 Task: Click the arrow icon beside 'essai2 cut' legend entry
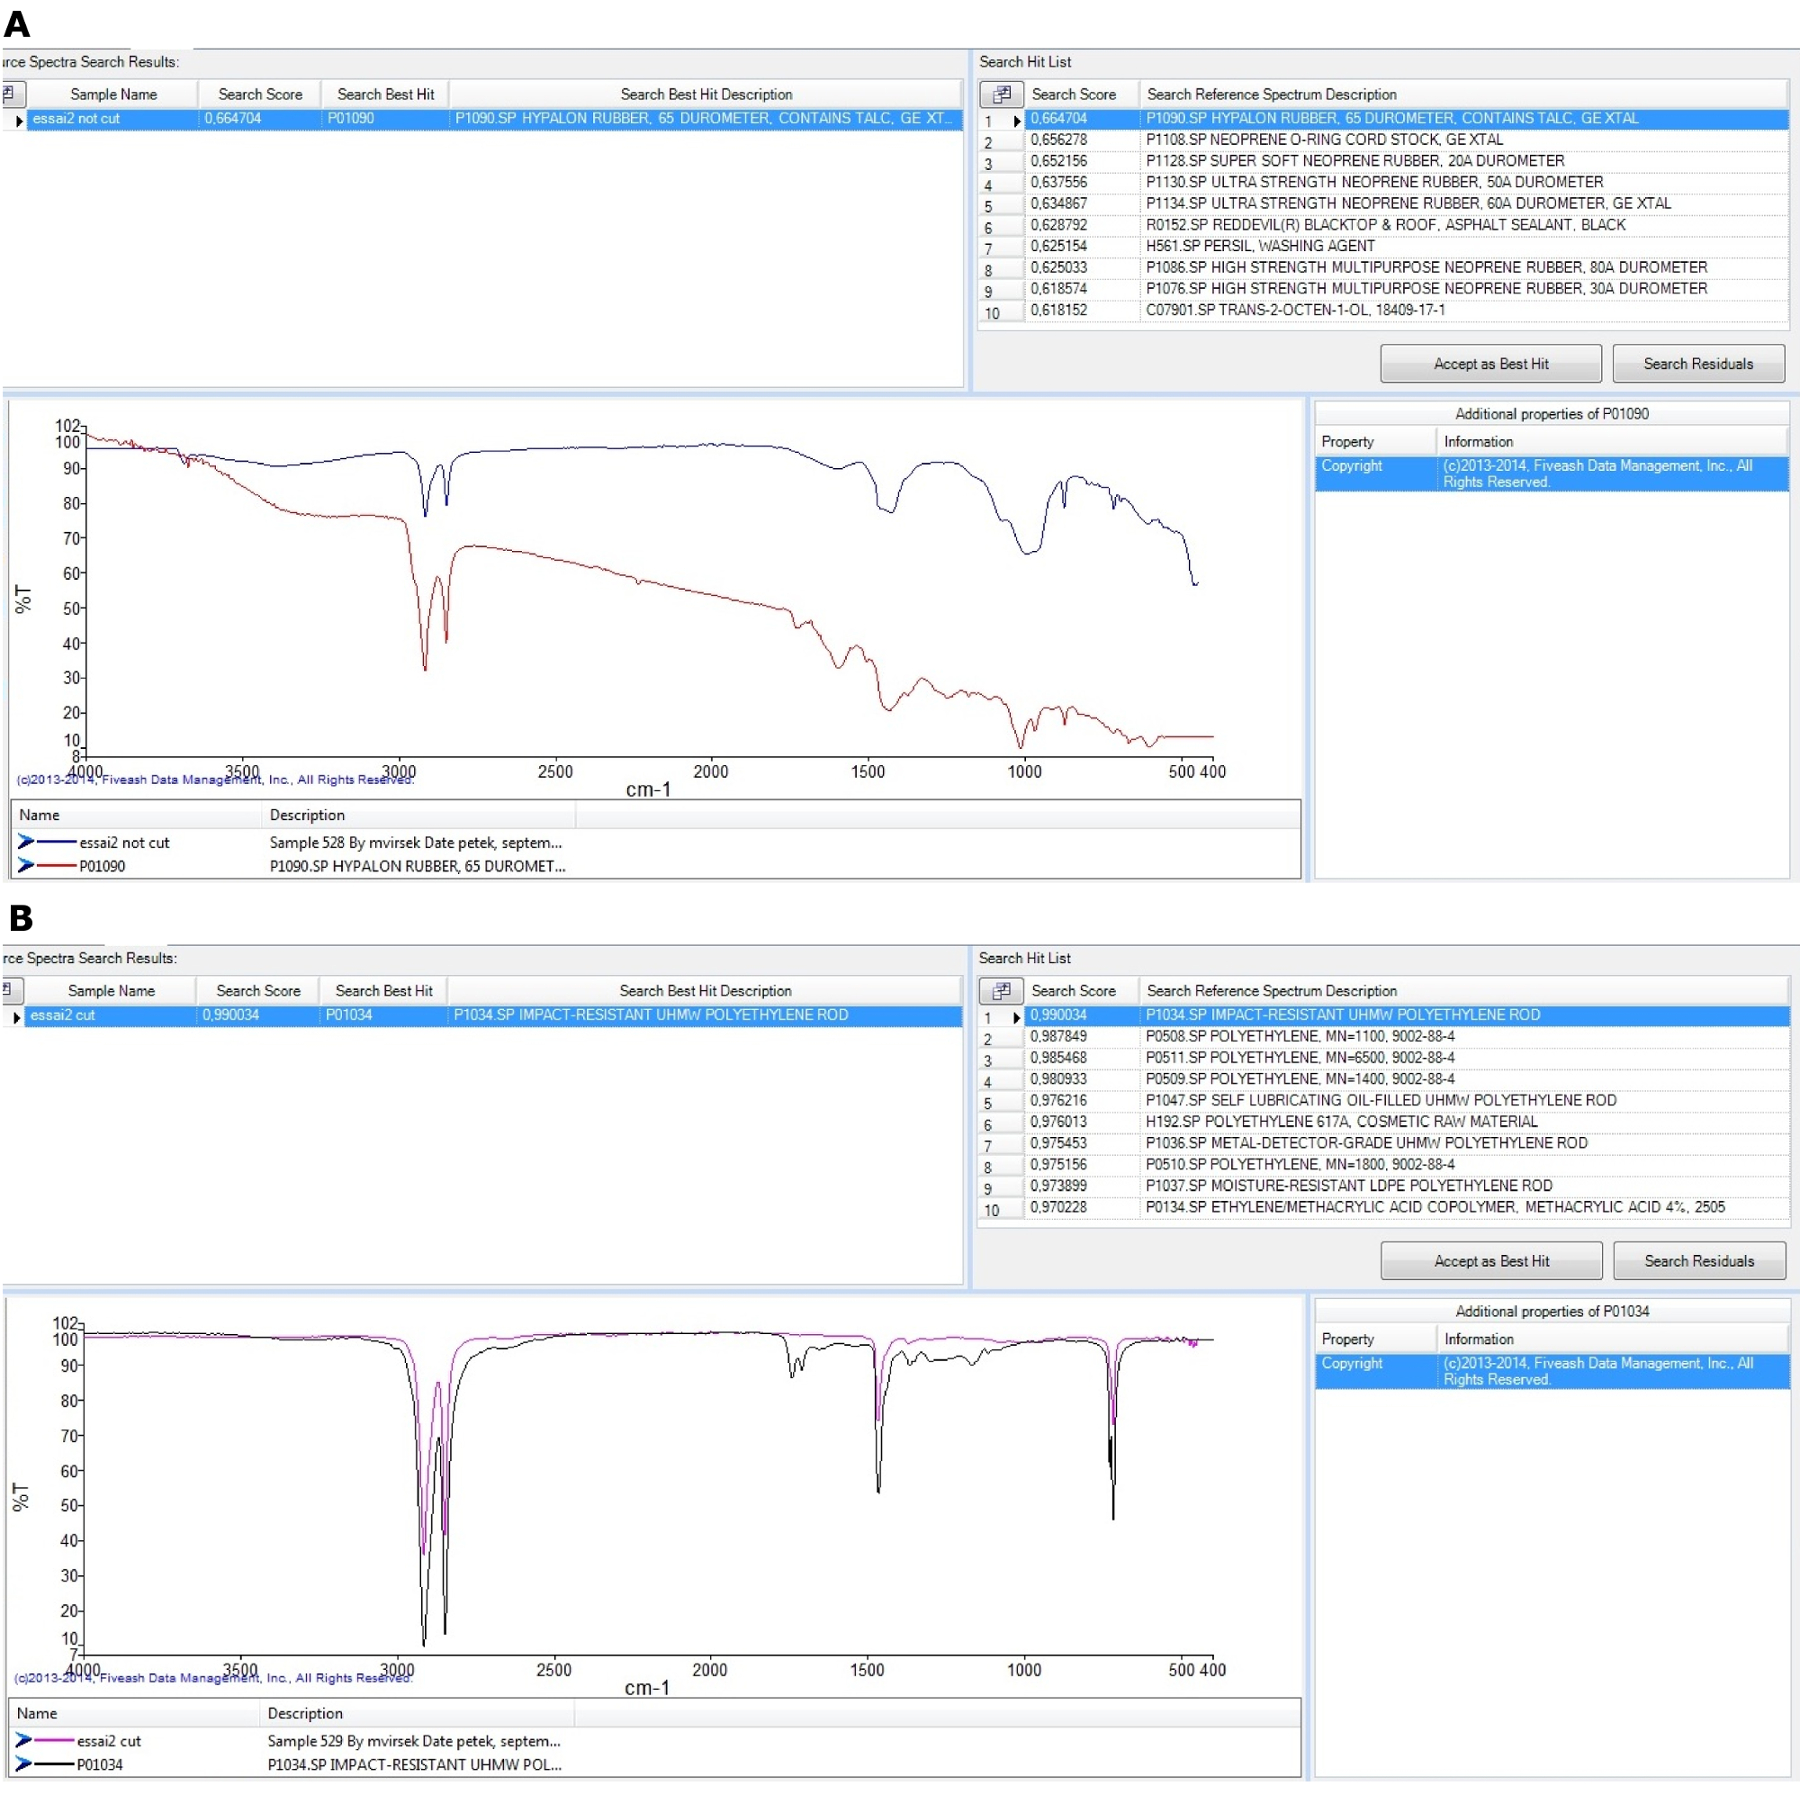[24, 1740]
